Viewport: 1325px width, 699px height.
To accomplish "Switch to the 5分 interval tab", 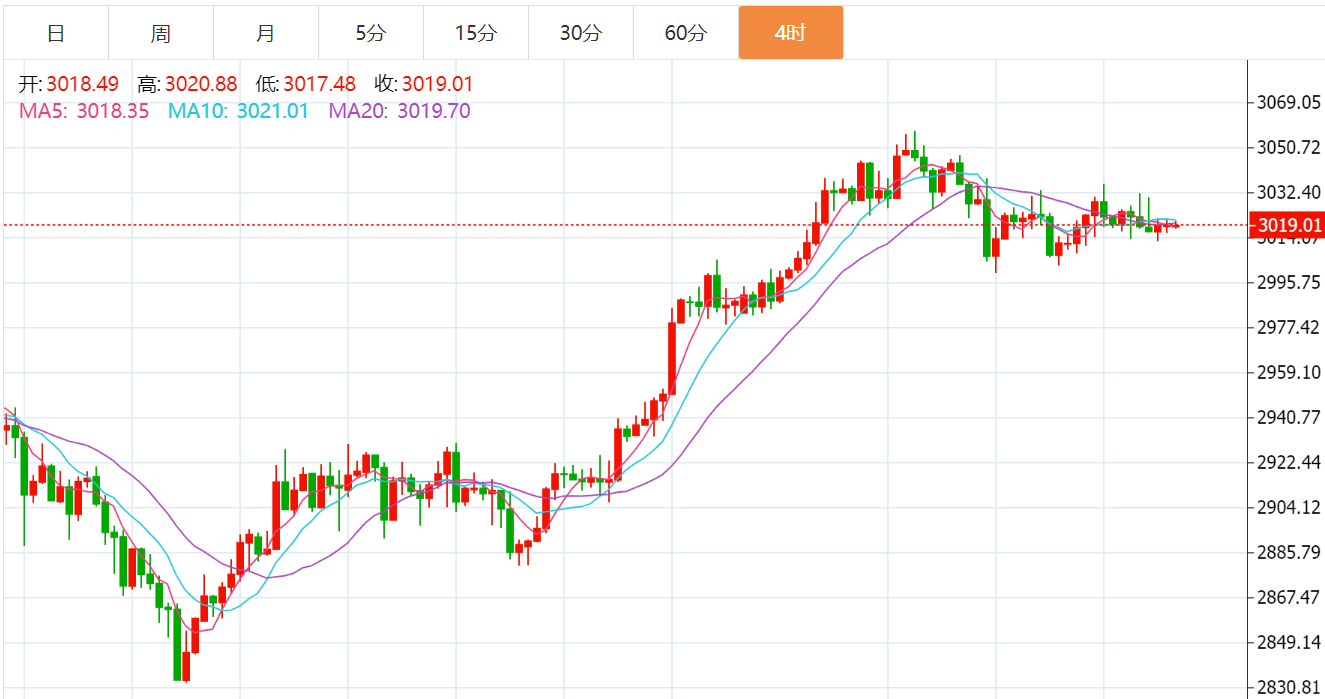I will click(x=371, y=33).
